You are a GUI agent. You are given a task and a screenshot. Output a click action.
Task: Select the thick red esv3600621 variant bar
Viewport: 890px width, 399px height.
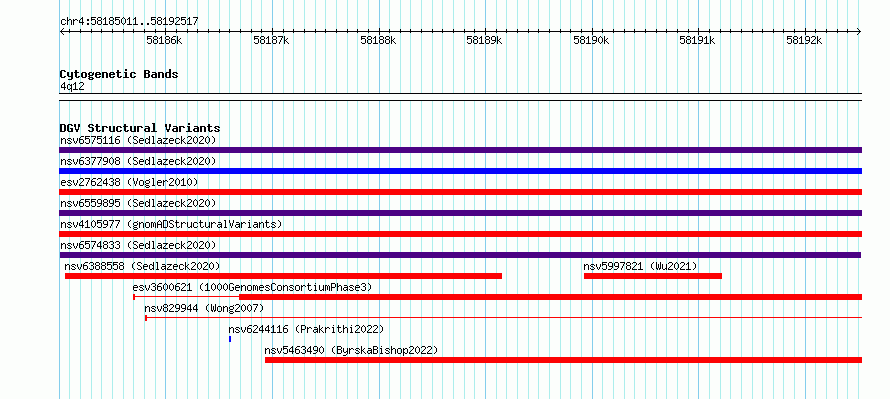551,297
